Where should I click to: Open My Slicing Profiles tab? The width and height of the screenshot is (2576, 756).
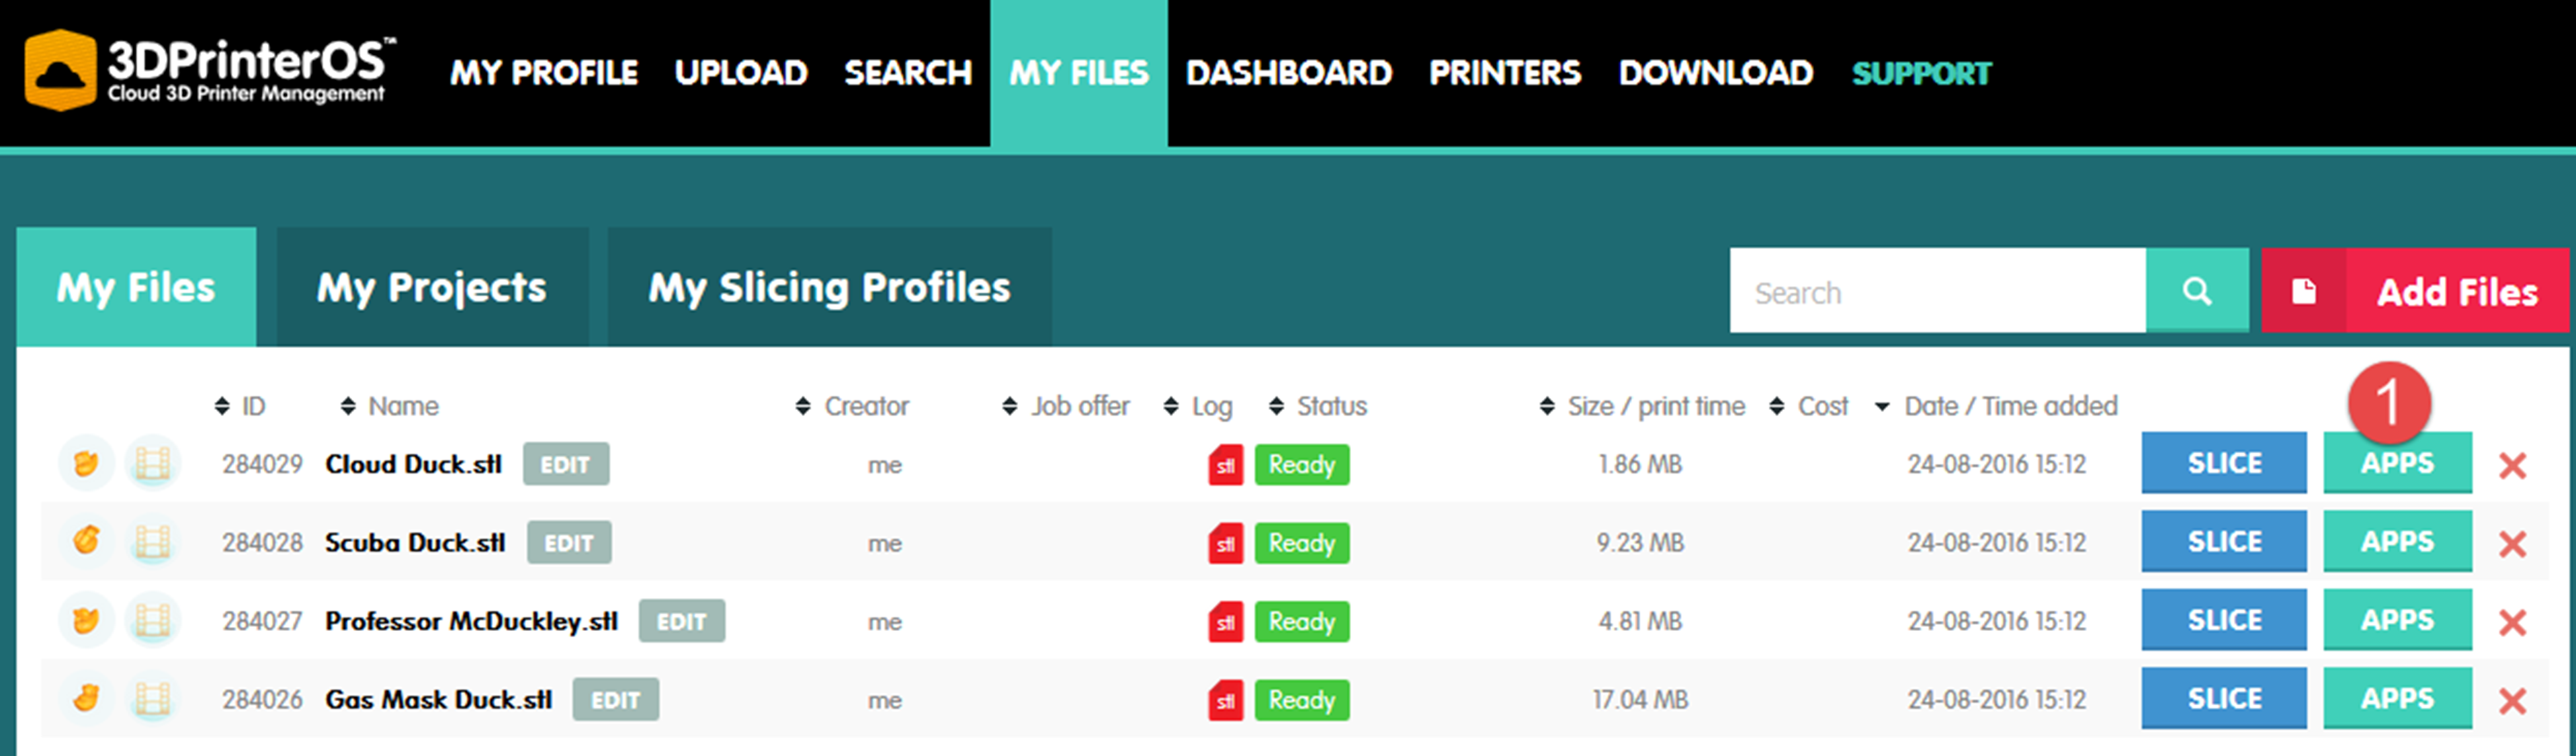pos(829,288)
